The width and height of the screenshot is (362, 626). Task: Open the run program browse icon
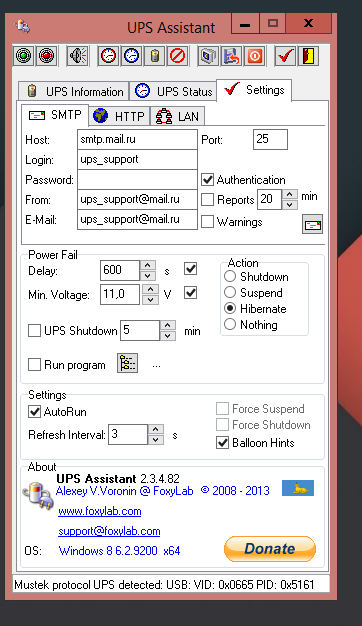[x=127, y=363]
